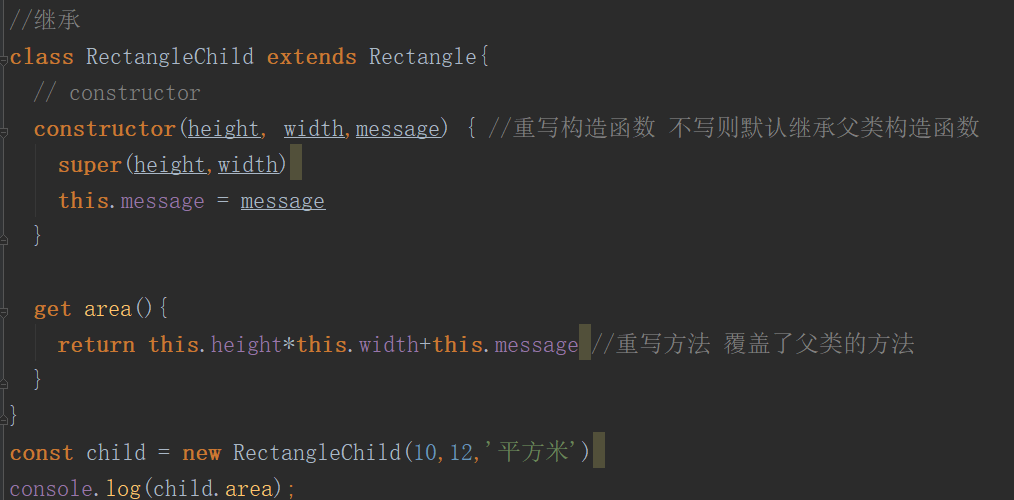Click the RectangleChild class name in declaration
Screen dimensions: 1014x500
(169, 57)
